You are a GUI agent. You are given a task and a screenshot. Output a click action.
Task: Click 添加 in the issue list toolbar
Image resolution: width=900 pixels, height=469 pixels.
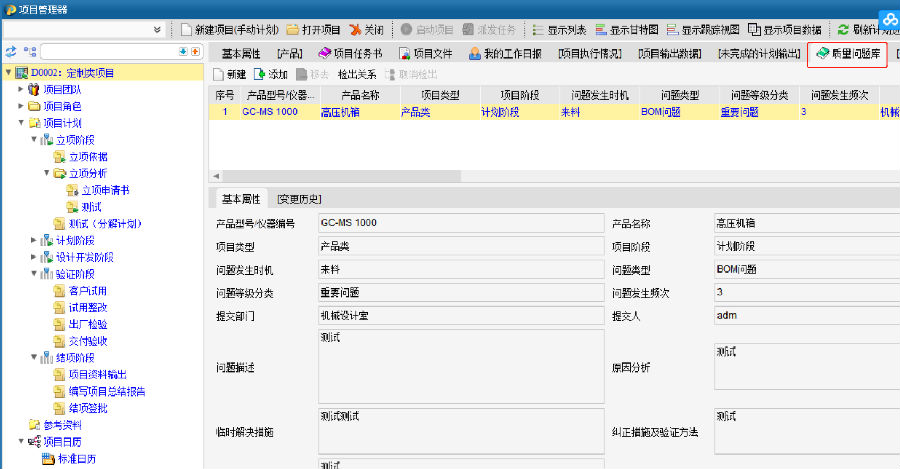270,74
